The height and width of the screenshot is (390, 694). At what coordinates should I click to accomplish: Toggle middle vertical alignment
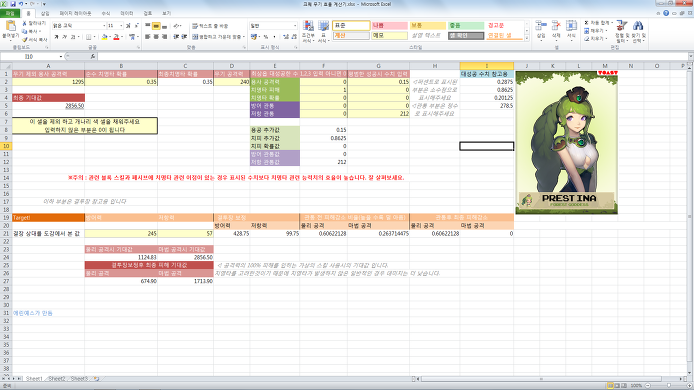(x=156, y=26)
